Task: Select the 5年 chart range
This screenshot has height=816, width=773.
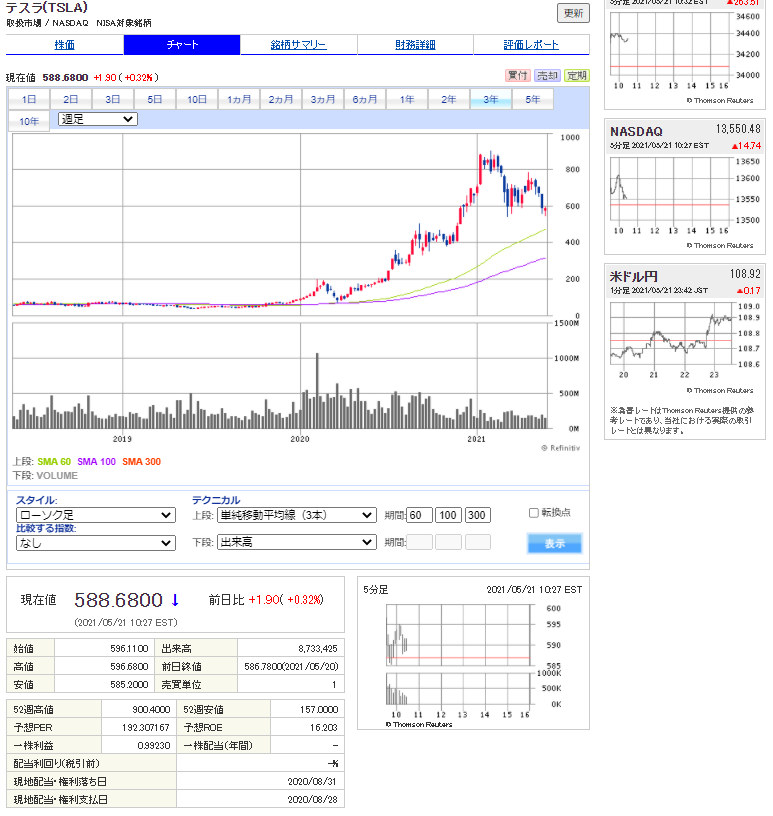Action: 533,99
